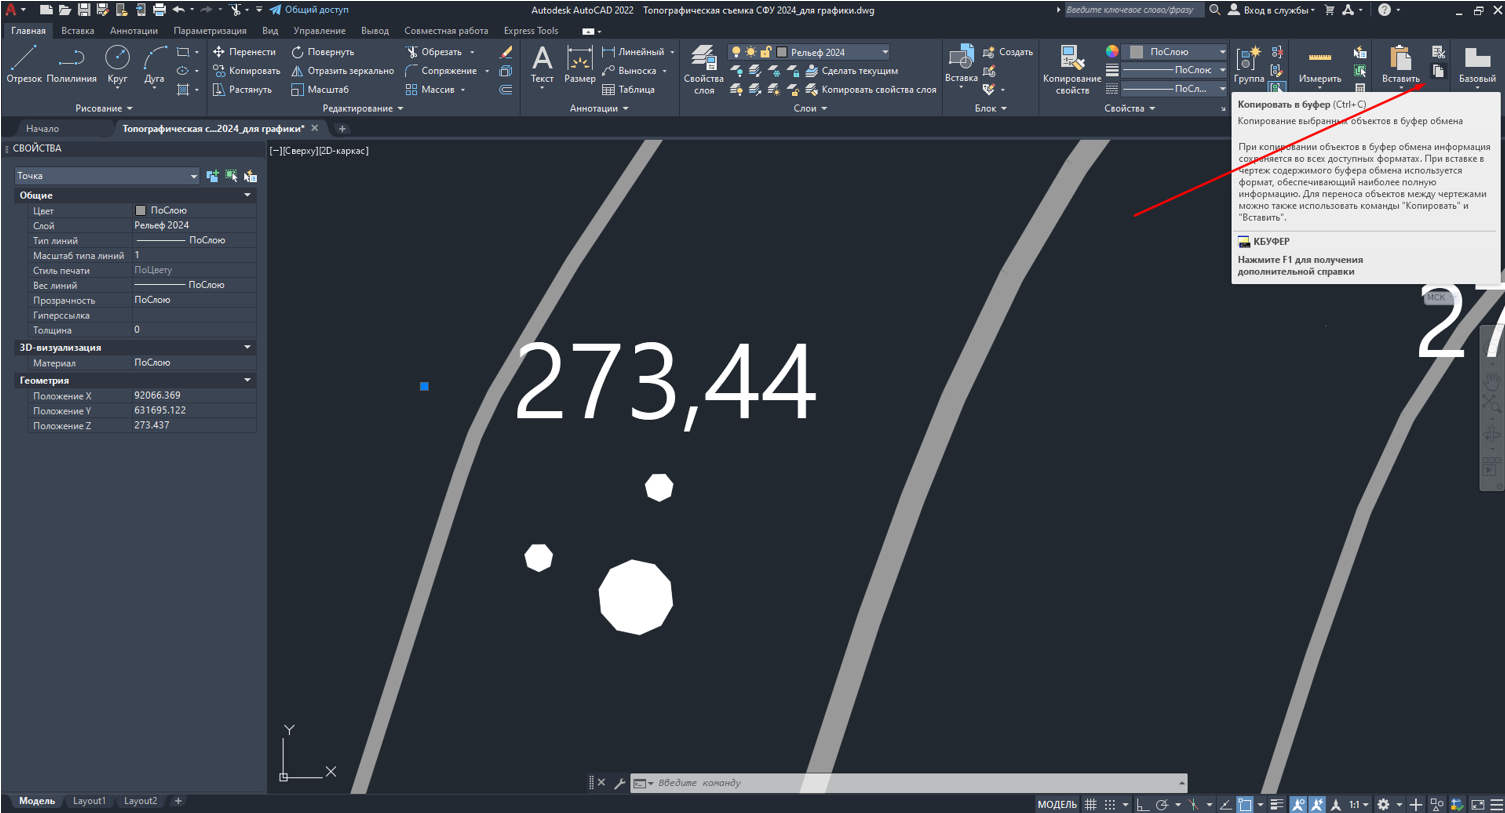
Task: Toggle grid display in status bar
Action: pos(1091,804)
